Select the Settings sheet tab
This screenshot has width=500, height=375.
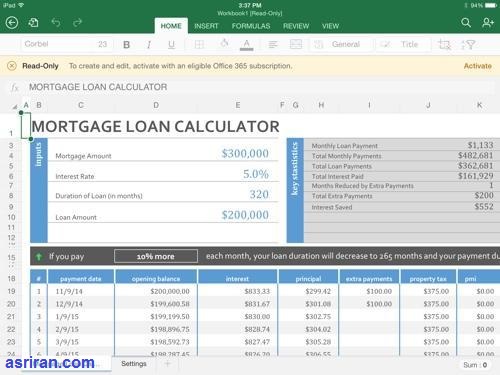(x=134, y=364)
